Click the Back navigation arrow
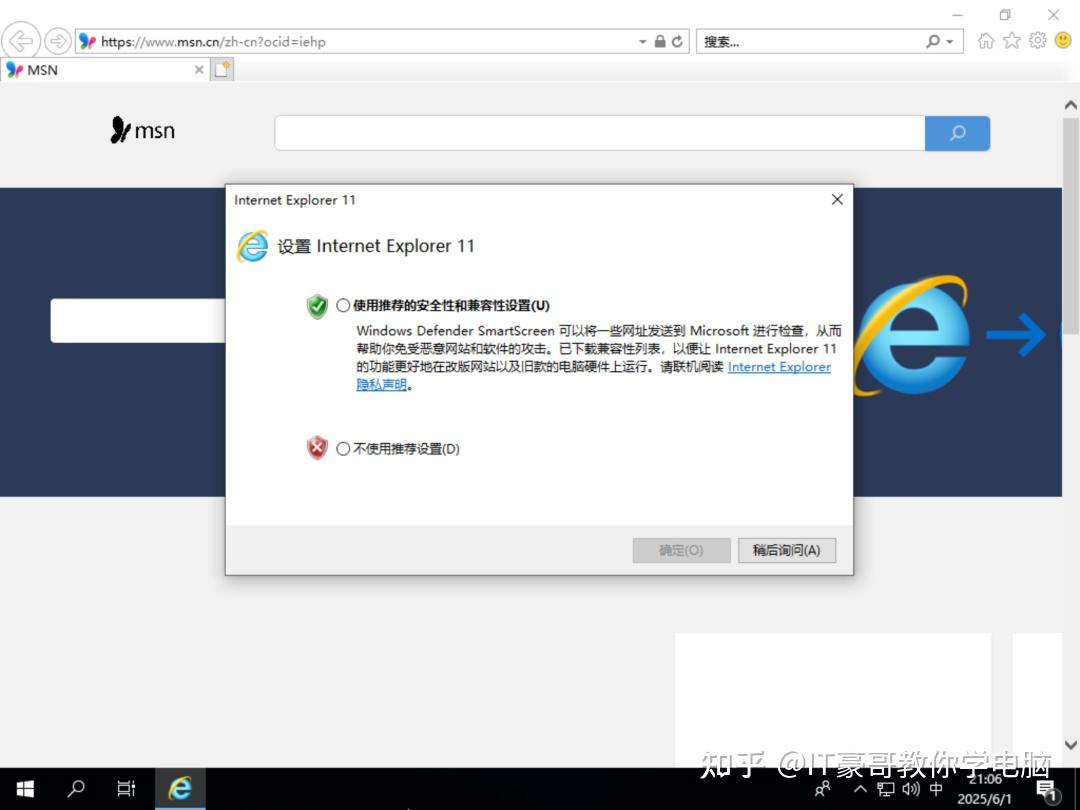This screenshot has width=1080, height=810. pyautogui.click(x=20, y=40)
